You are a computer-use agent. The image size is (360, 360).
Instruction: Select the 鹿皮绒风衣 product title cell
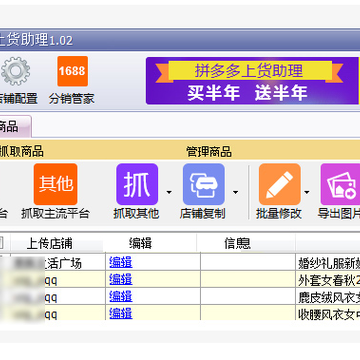(x=328, y=296)
